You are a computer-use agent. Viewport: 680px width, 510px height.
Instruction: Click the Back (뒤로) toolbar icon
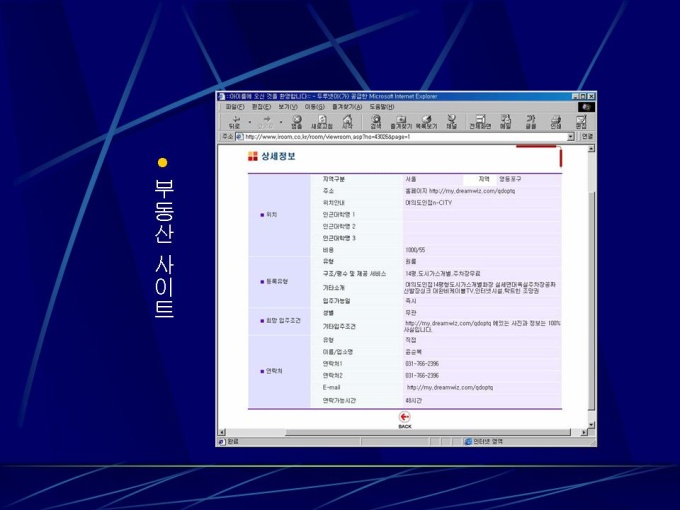pos(234,121)
